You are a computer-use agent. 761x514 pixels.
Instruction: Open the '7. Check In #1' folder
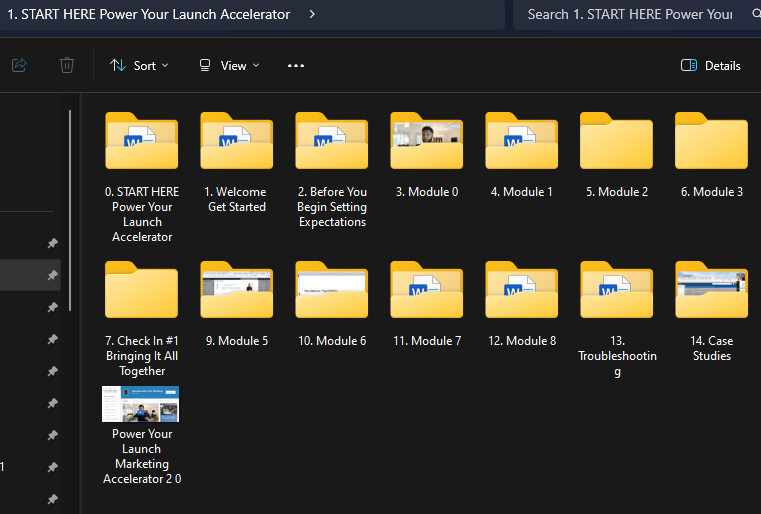pos(141,294)
